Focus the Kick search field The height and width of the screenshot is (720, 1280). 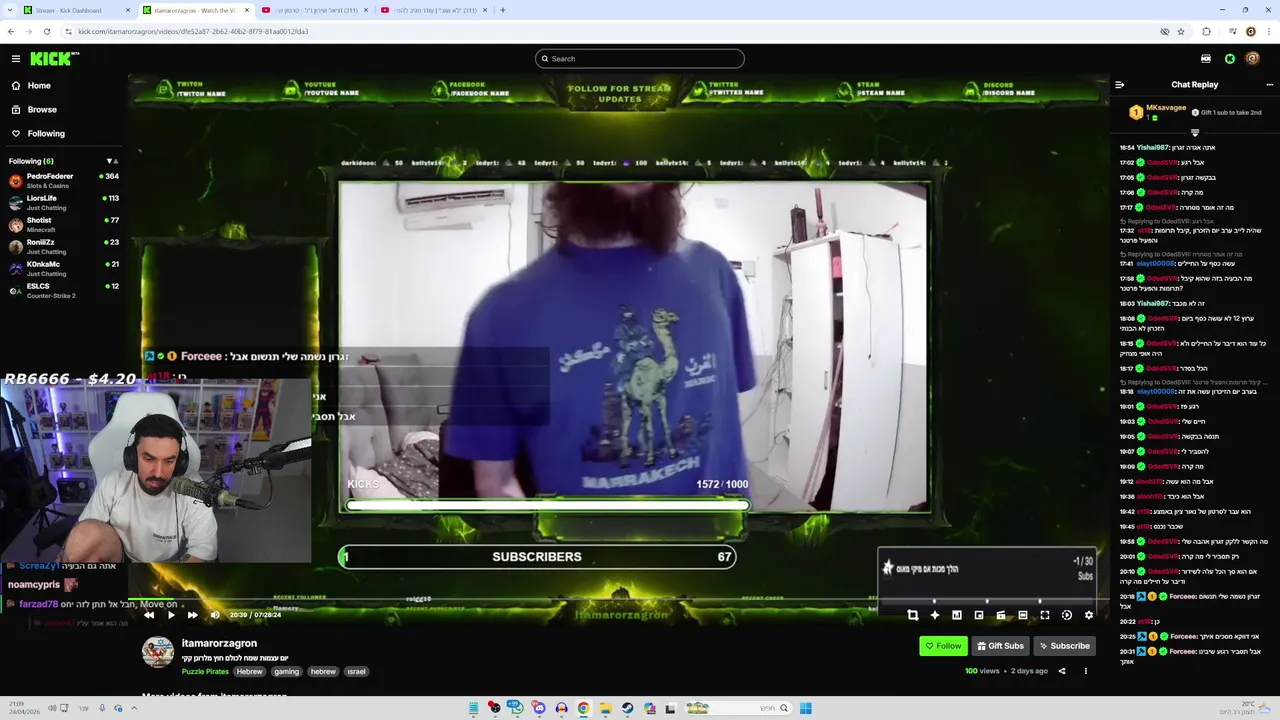coord(640,59)
